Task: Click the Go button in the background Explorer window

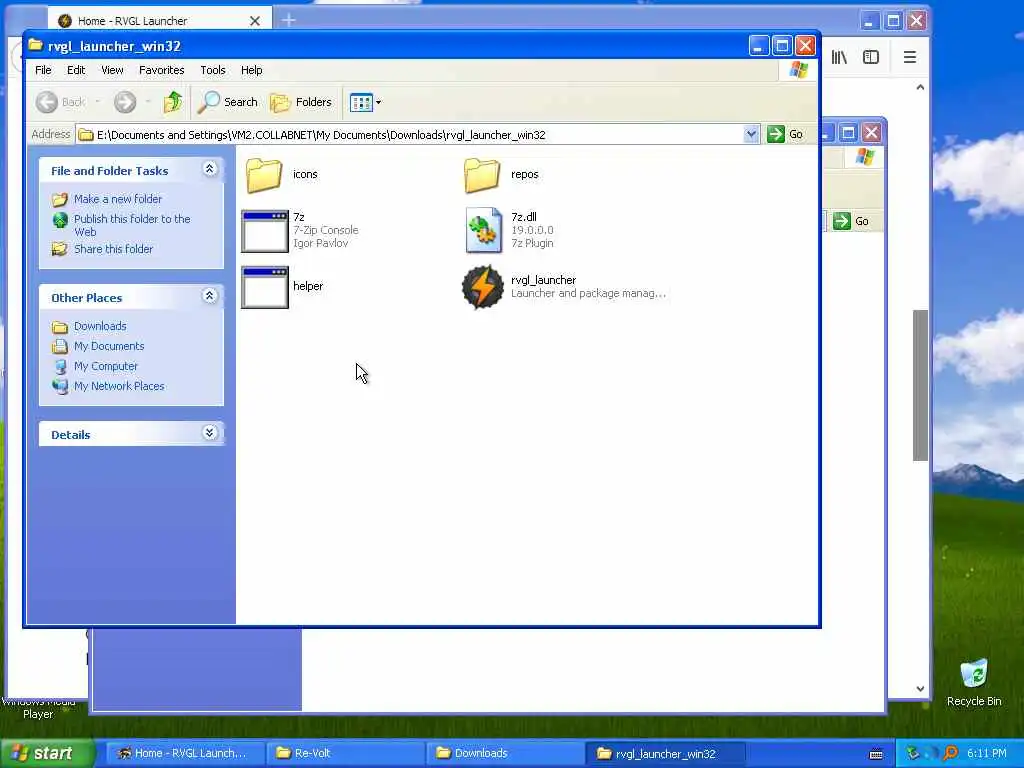Action: click(x=852, y=221)
